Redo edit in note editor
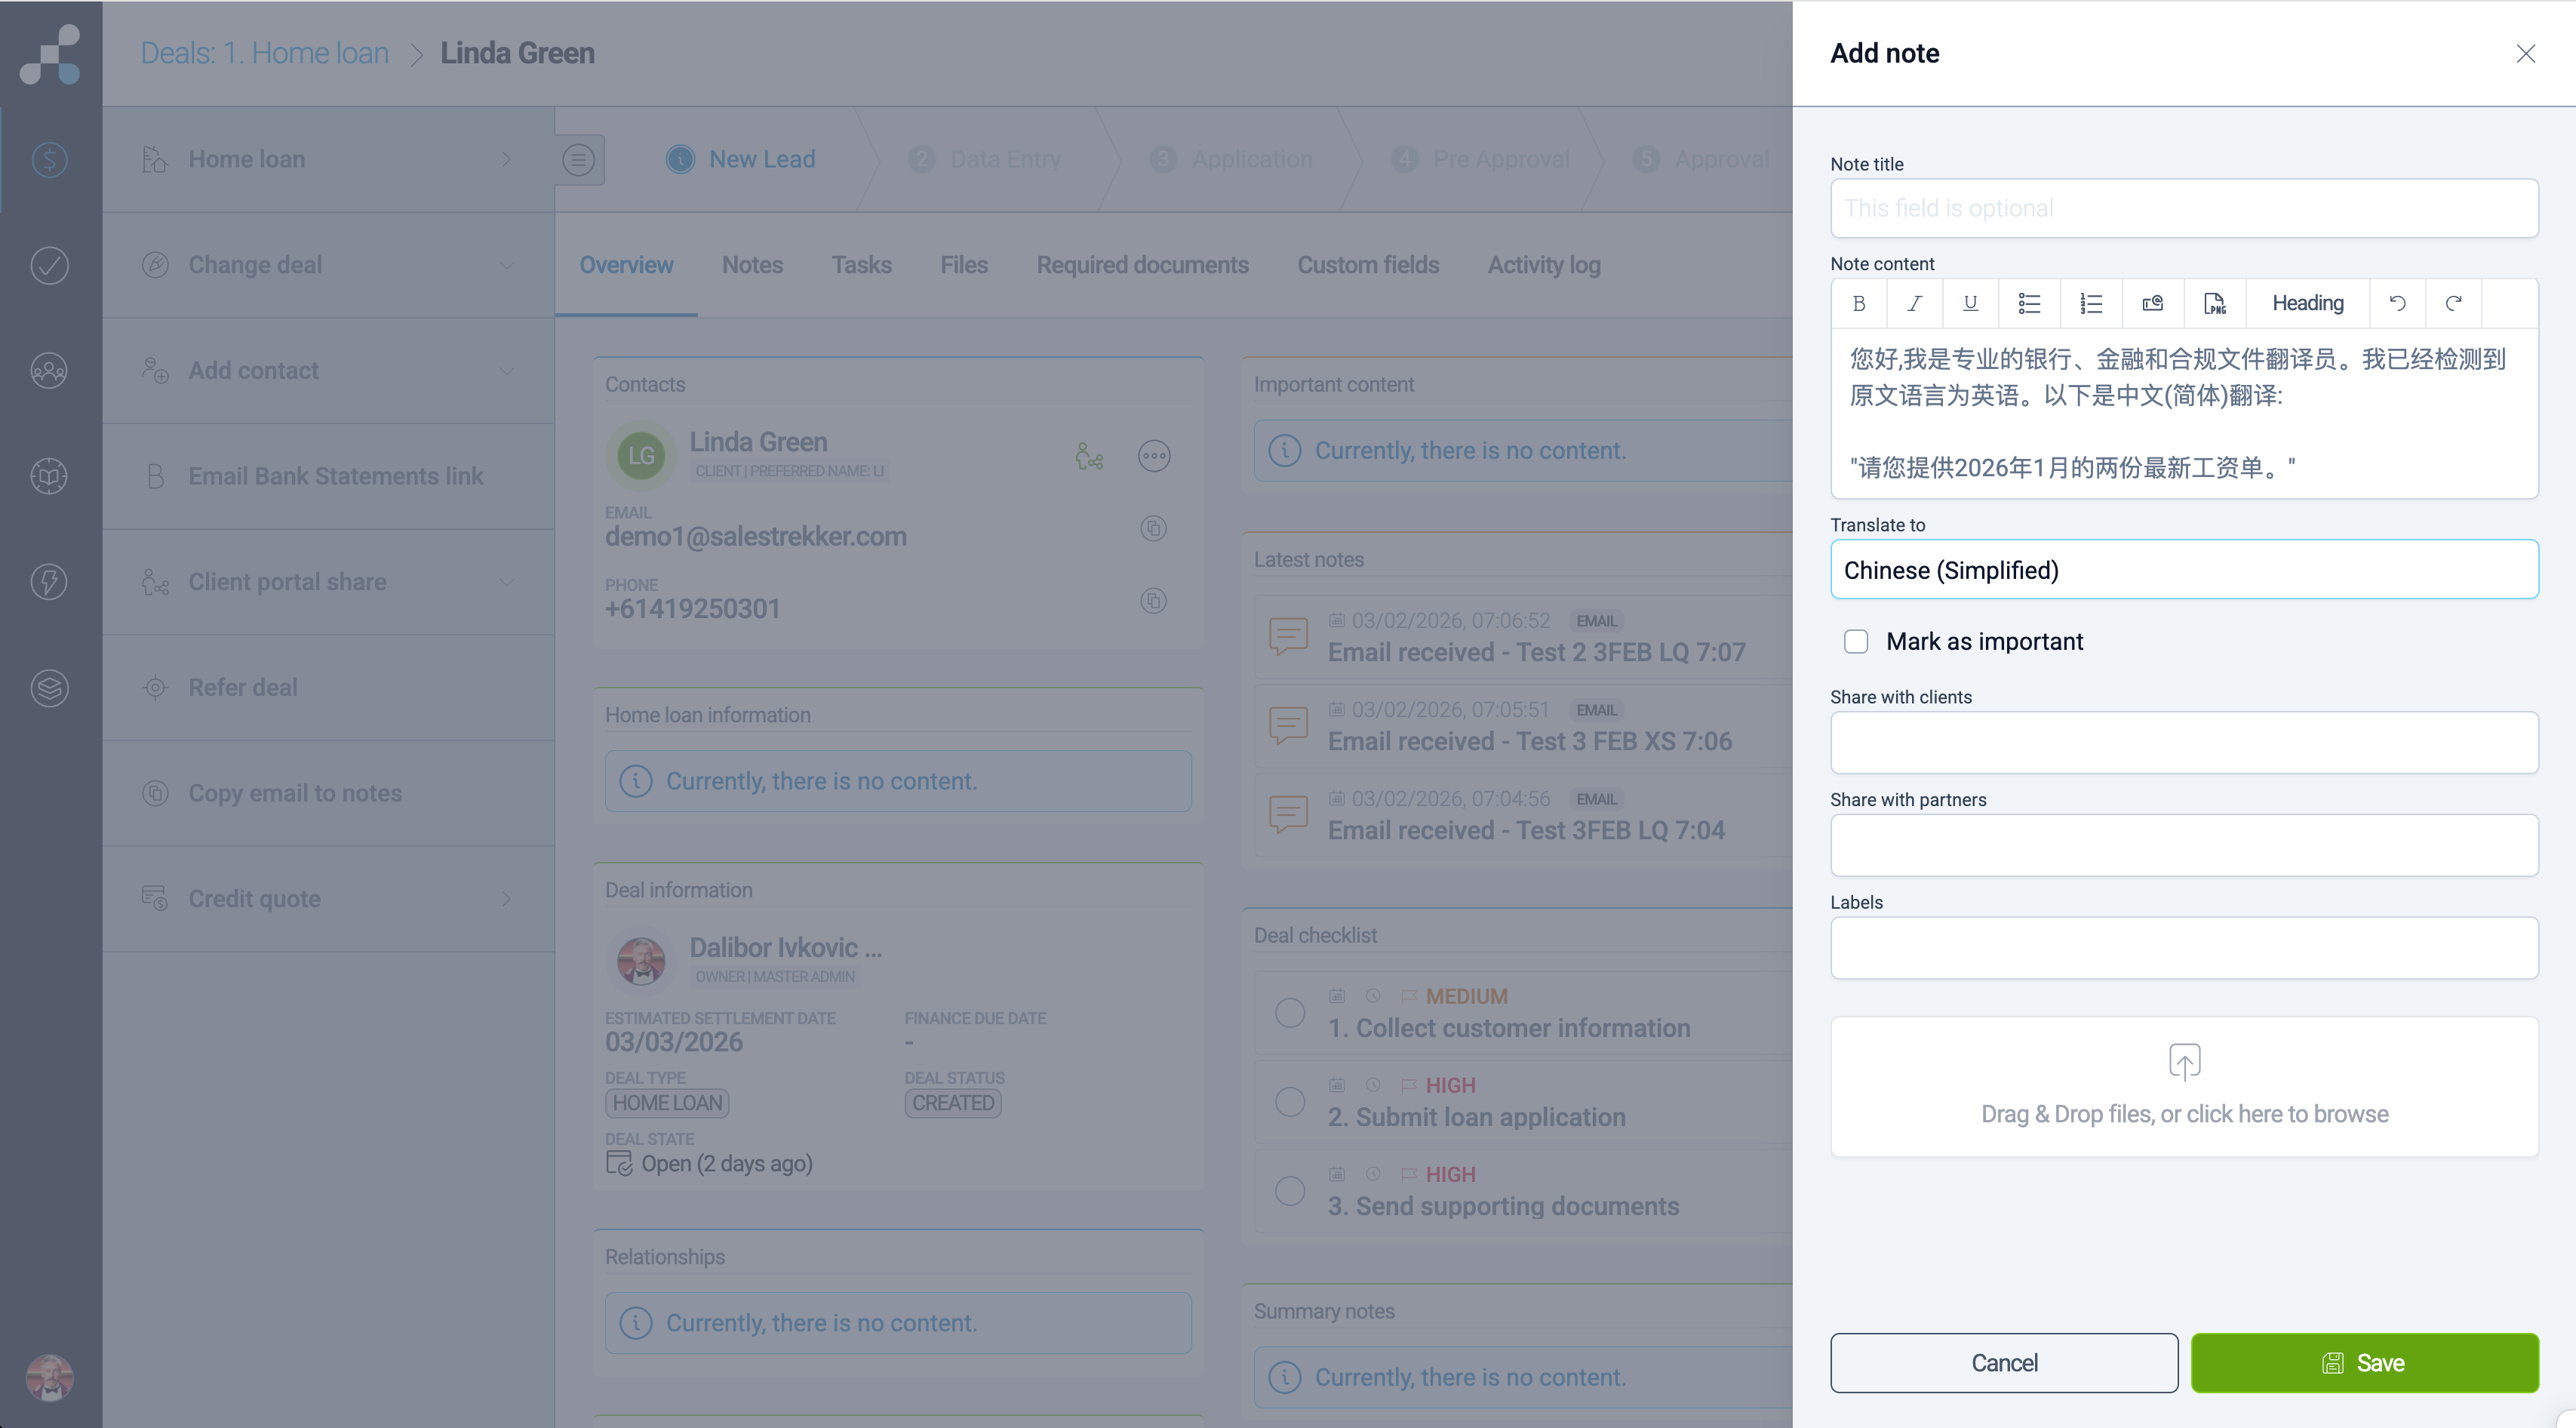 coord(2453,303)
